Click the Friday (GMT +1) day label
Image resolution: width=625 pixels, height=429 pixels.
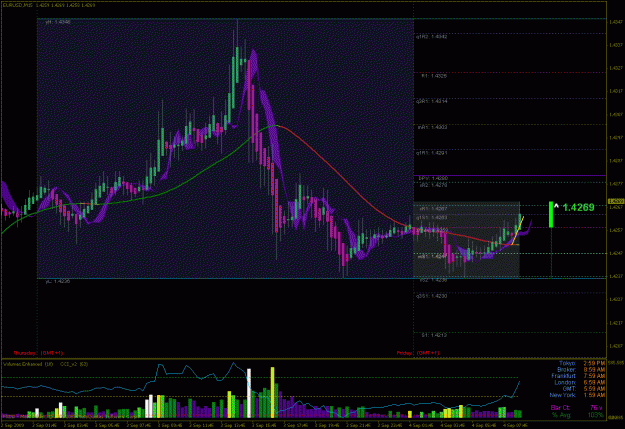(x=418, y=353)
